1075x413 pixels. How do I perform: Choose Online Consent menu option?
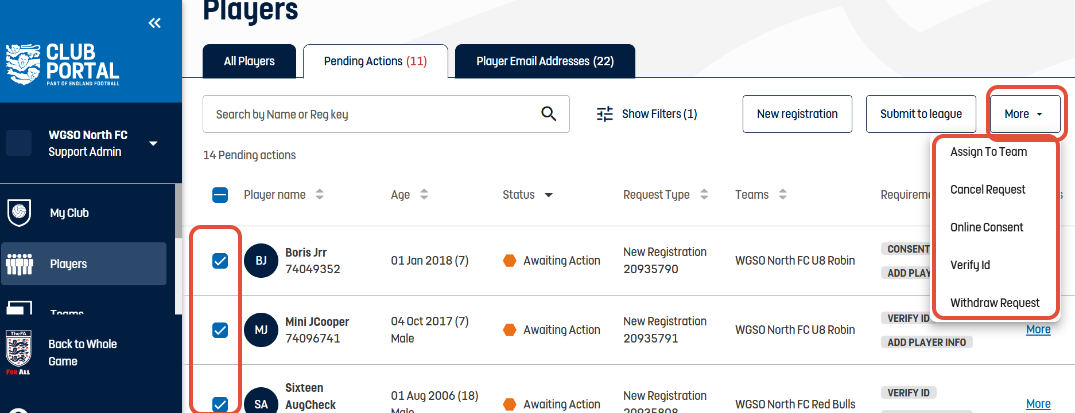click(987, 227)
